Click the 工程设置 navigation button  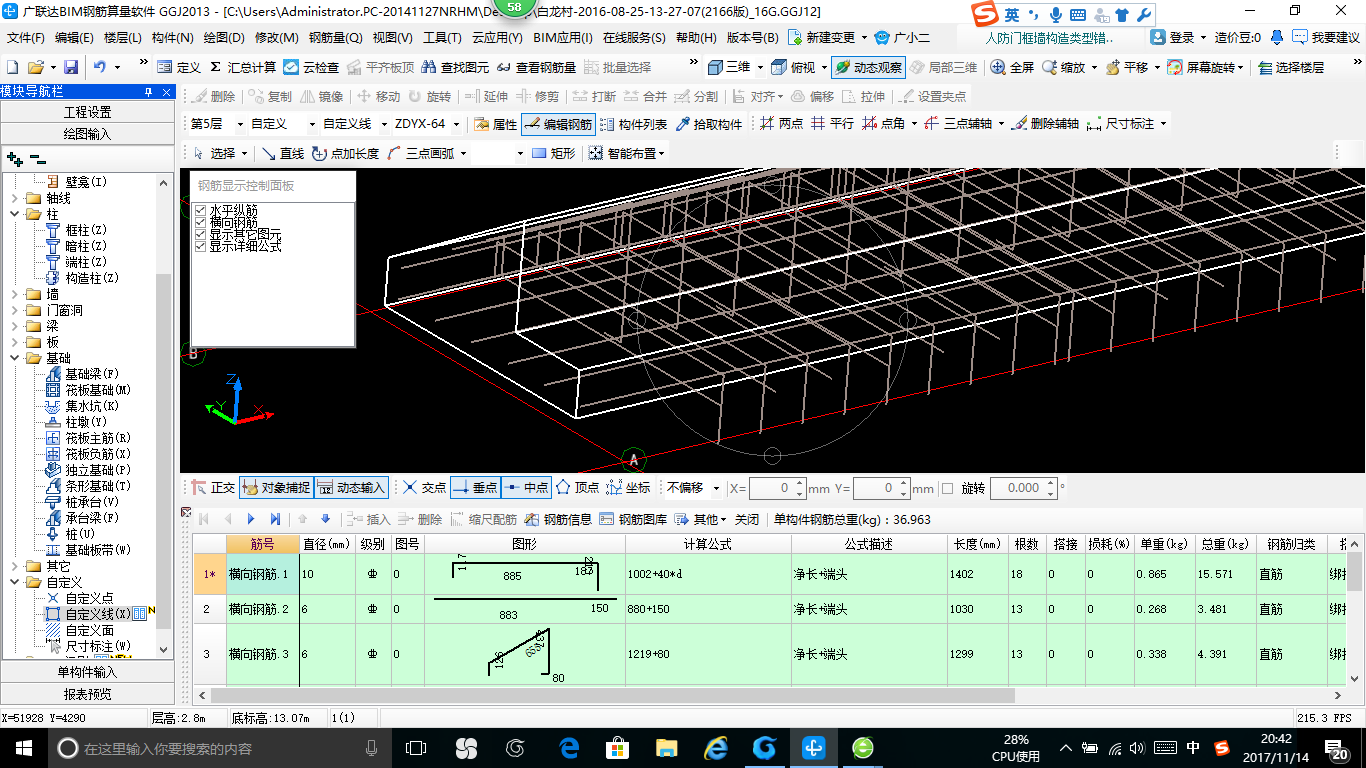pos(88,112)
